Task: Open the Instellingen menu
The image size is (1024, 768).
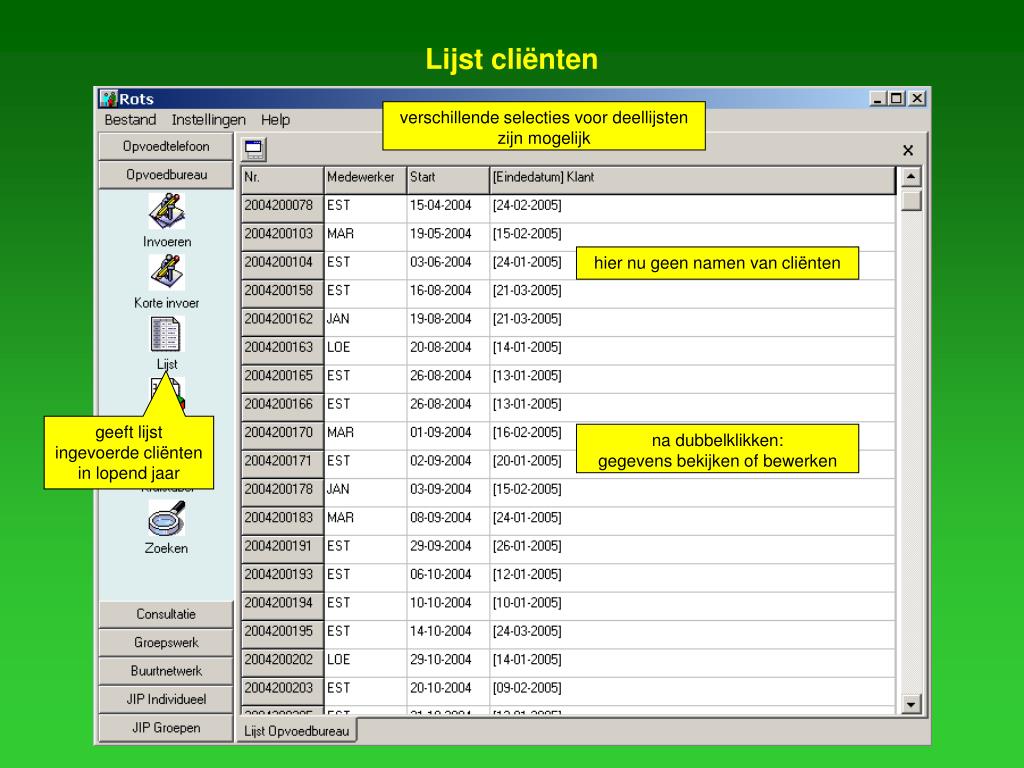Action: pos(208,120)
